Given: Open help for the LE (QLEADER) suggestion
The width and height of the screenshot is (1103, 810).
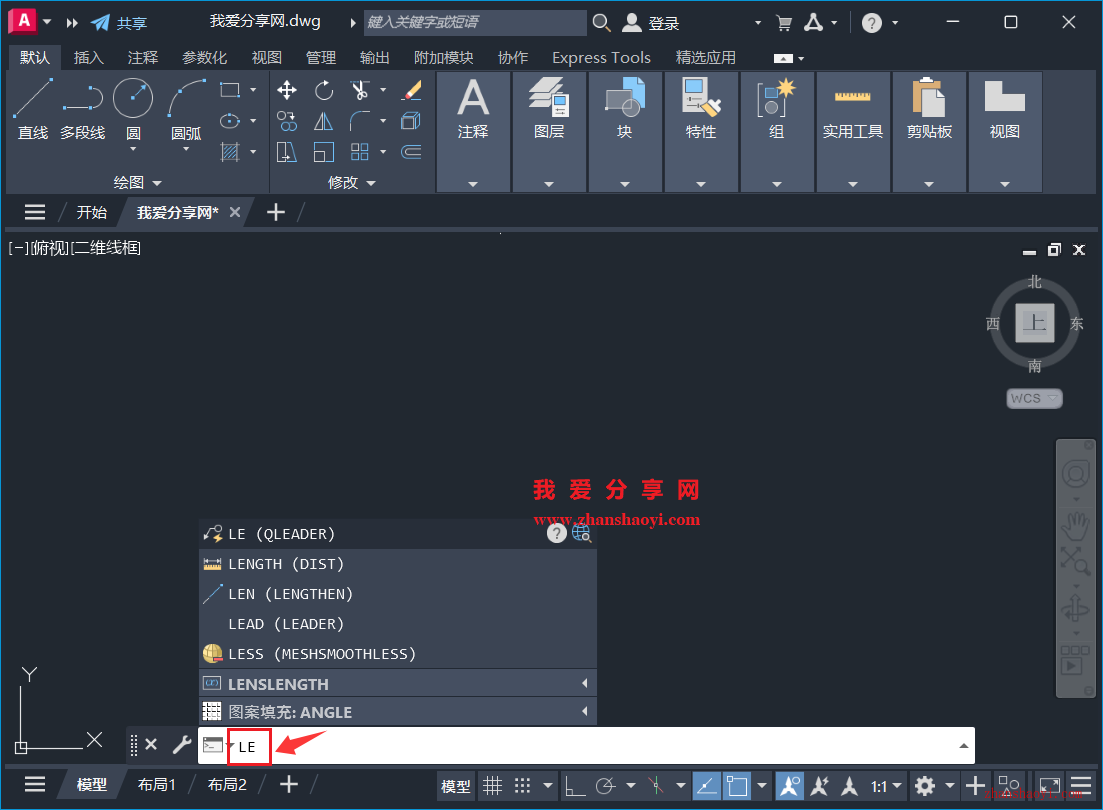Looking at the screenshot, I should (556, 533).
